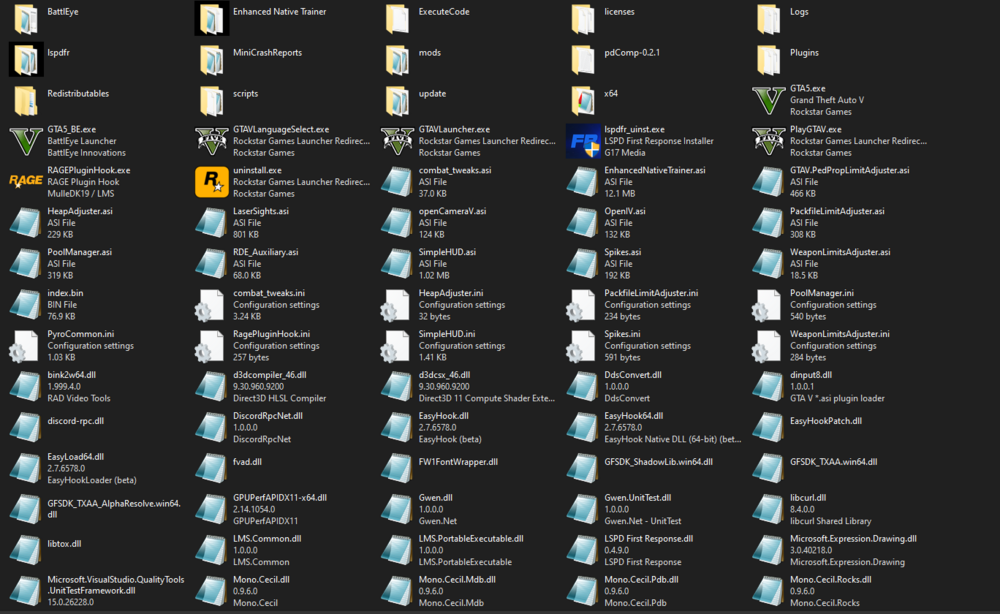Click the PlayGTAV.exe icon
The image size is (1000, 614).
tap(768, 142)
